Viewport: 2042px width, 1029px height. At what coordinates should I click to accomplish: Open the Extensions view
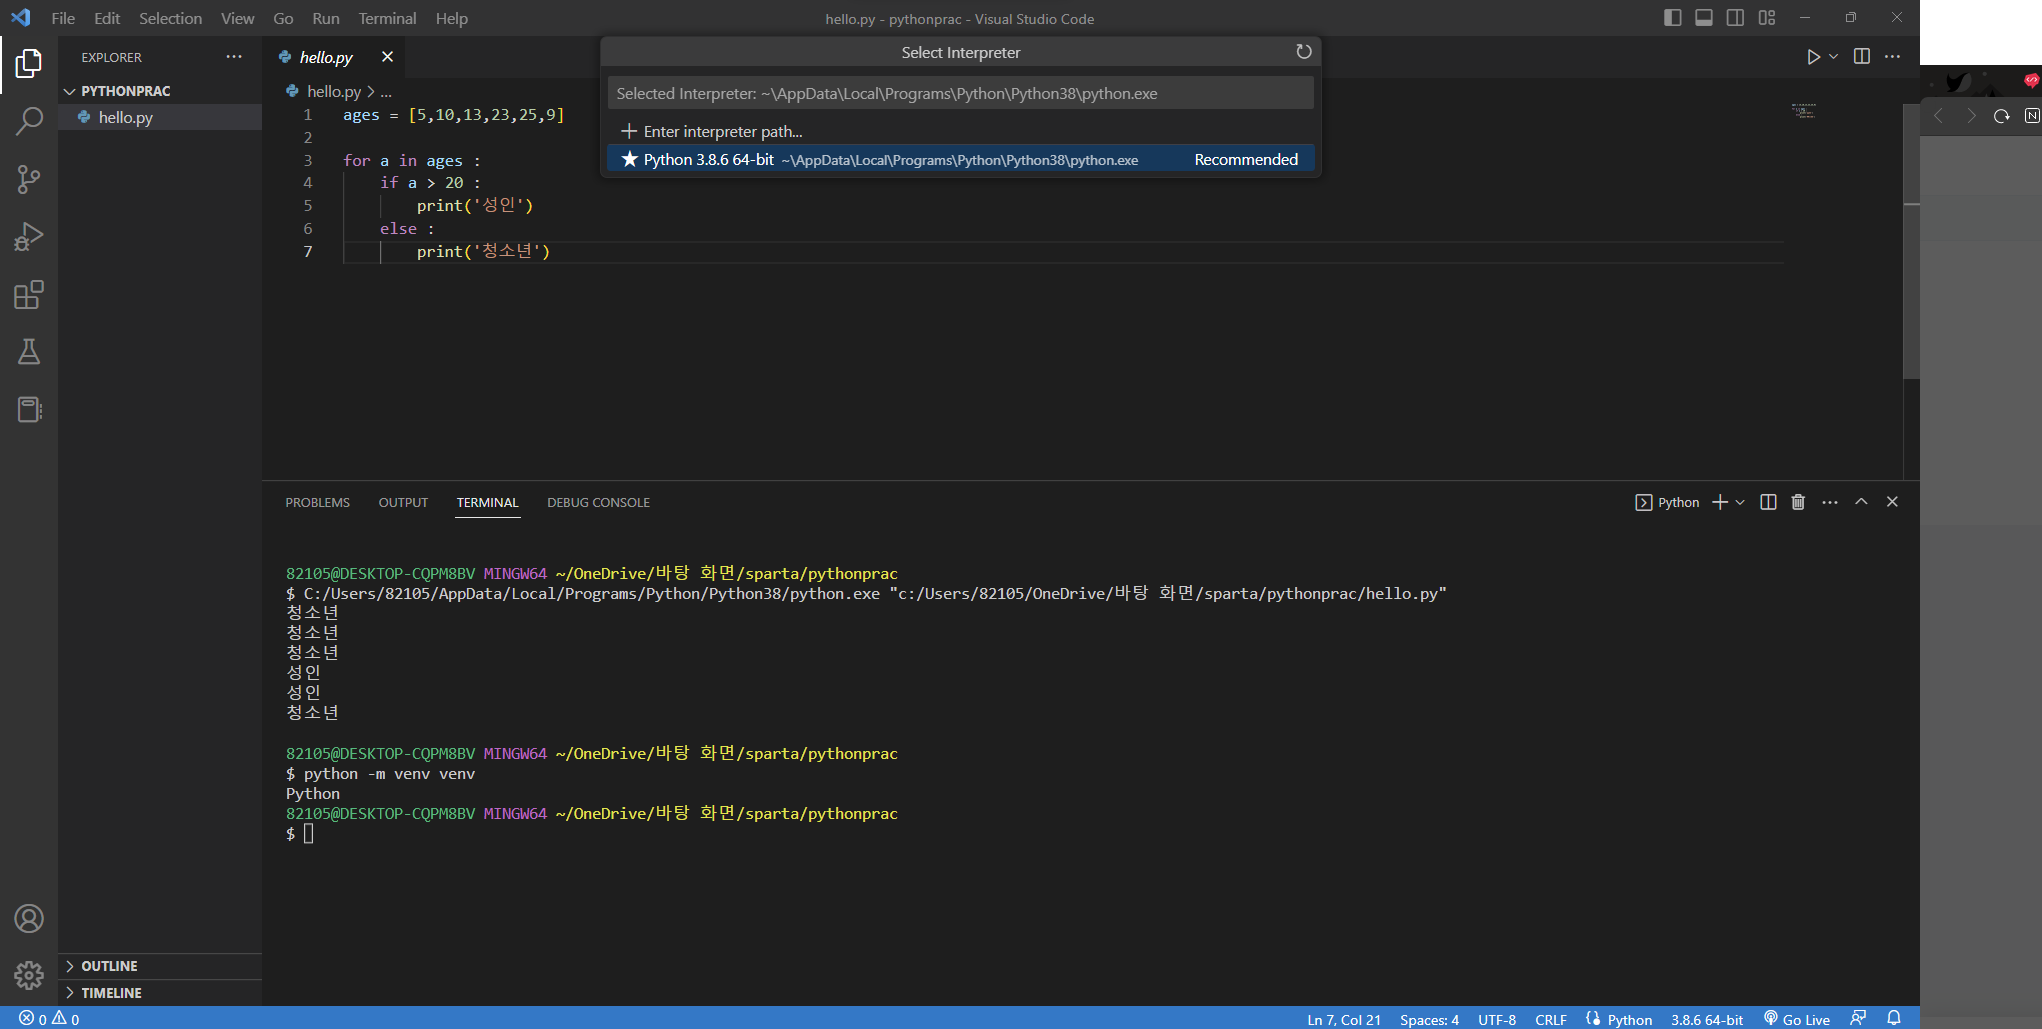(x=29, y=295)
